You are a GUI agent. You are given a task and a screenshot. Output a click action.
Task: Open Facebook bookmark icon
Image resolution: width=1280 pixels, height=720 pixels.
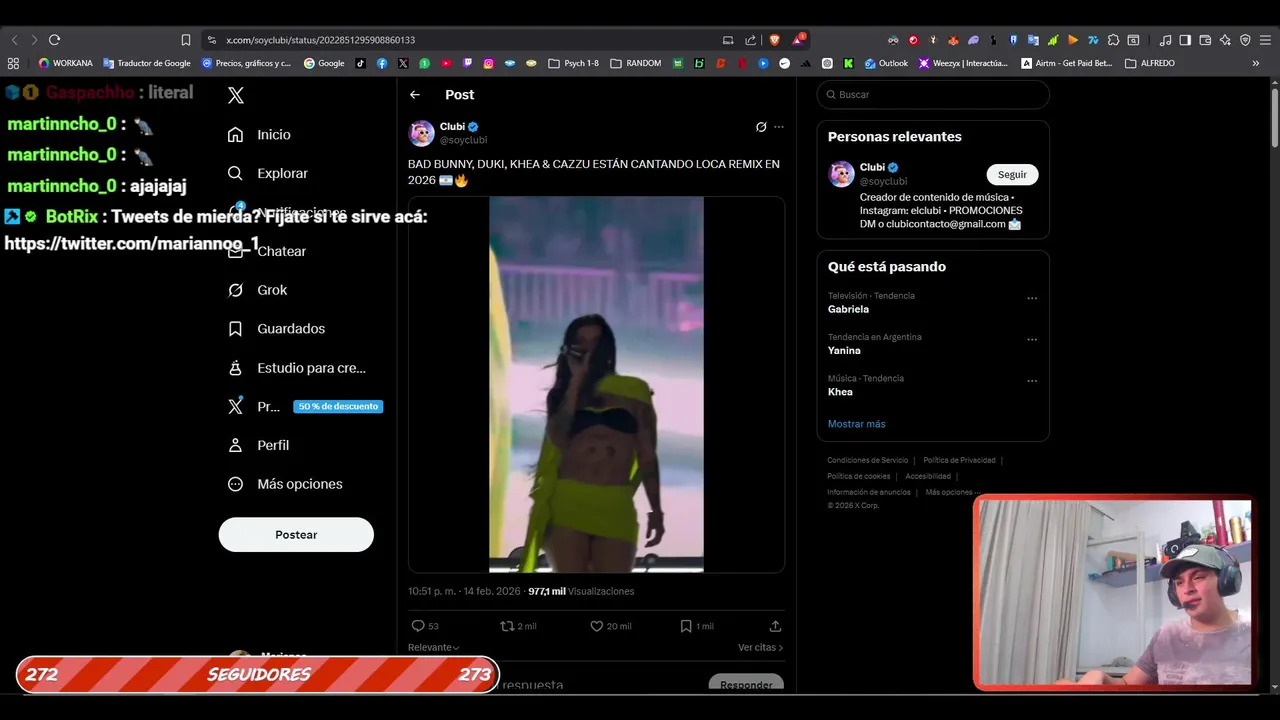pyautogui.click(x=382, y=63)
